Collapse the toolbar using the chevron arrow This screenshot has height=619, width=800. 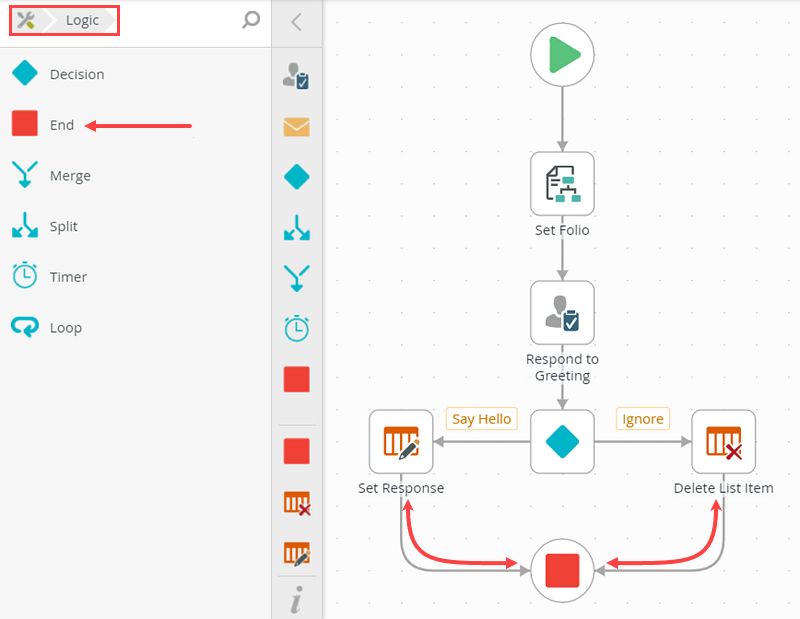(296, 22)
